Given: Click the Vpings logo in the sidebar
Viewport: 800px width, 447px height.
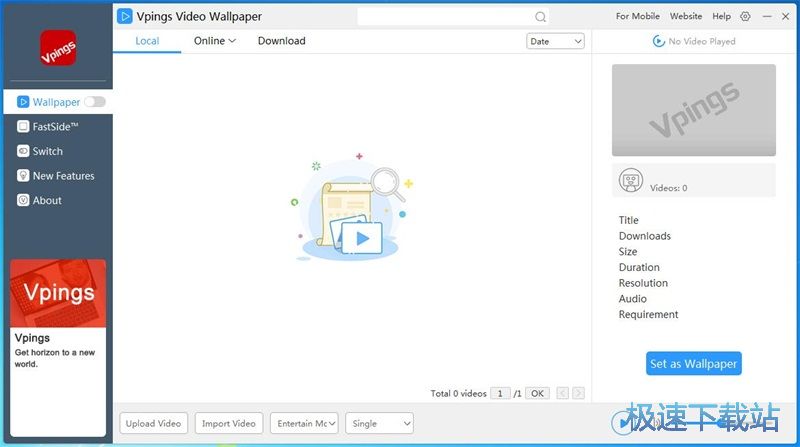Looking at the screenshot, I should 57,48.
